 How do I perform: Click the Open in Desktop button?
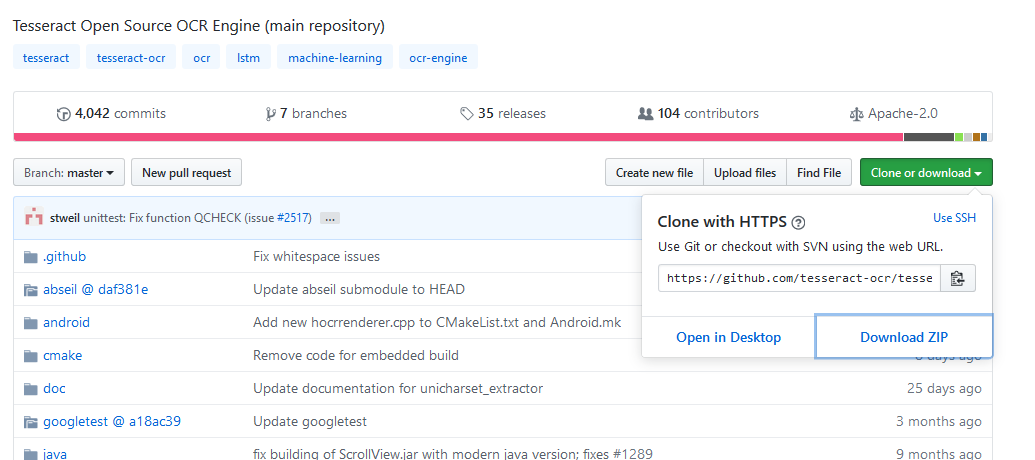728,337
